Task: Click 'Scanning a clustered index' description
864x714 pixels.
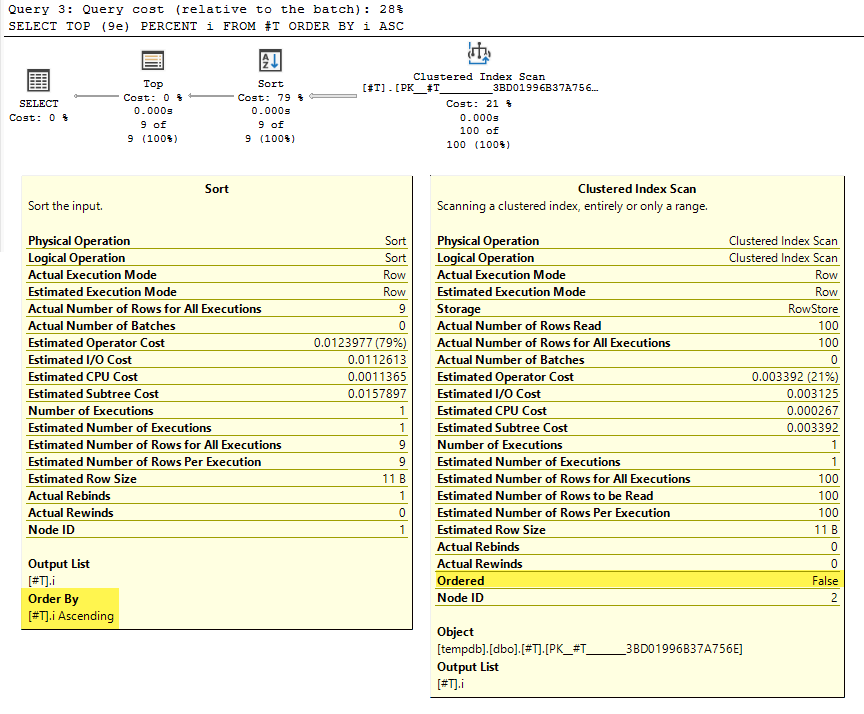Action: (573, 206)
